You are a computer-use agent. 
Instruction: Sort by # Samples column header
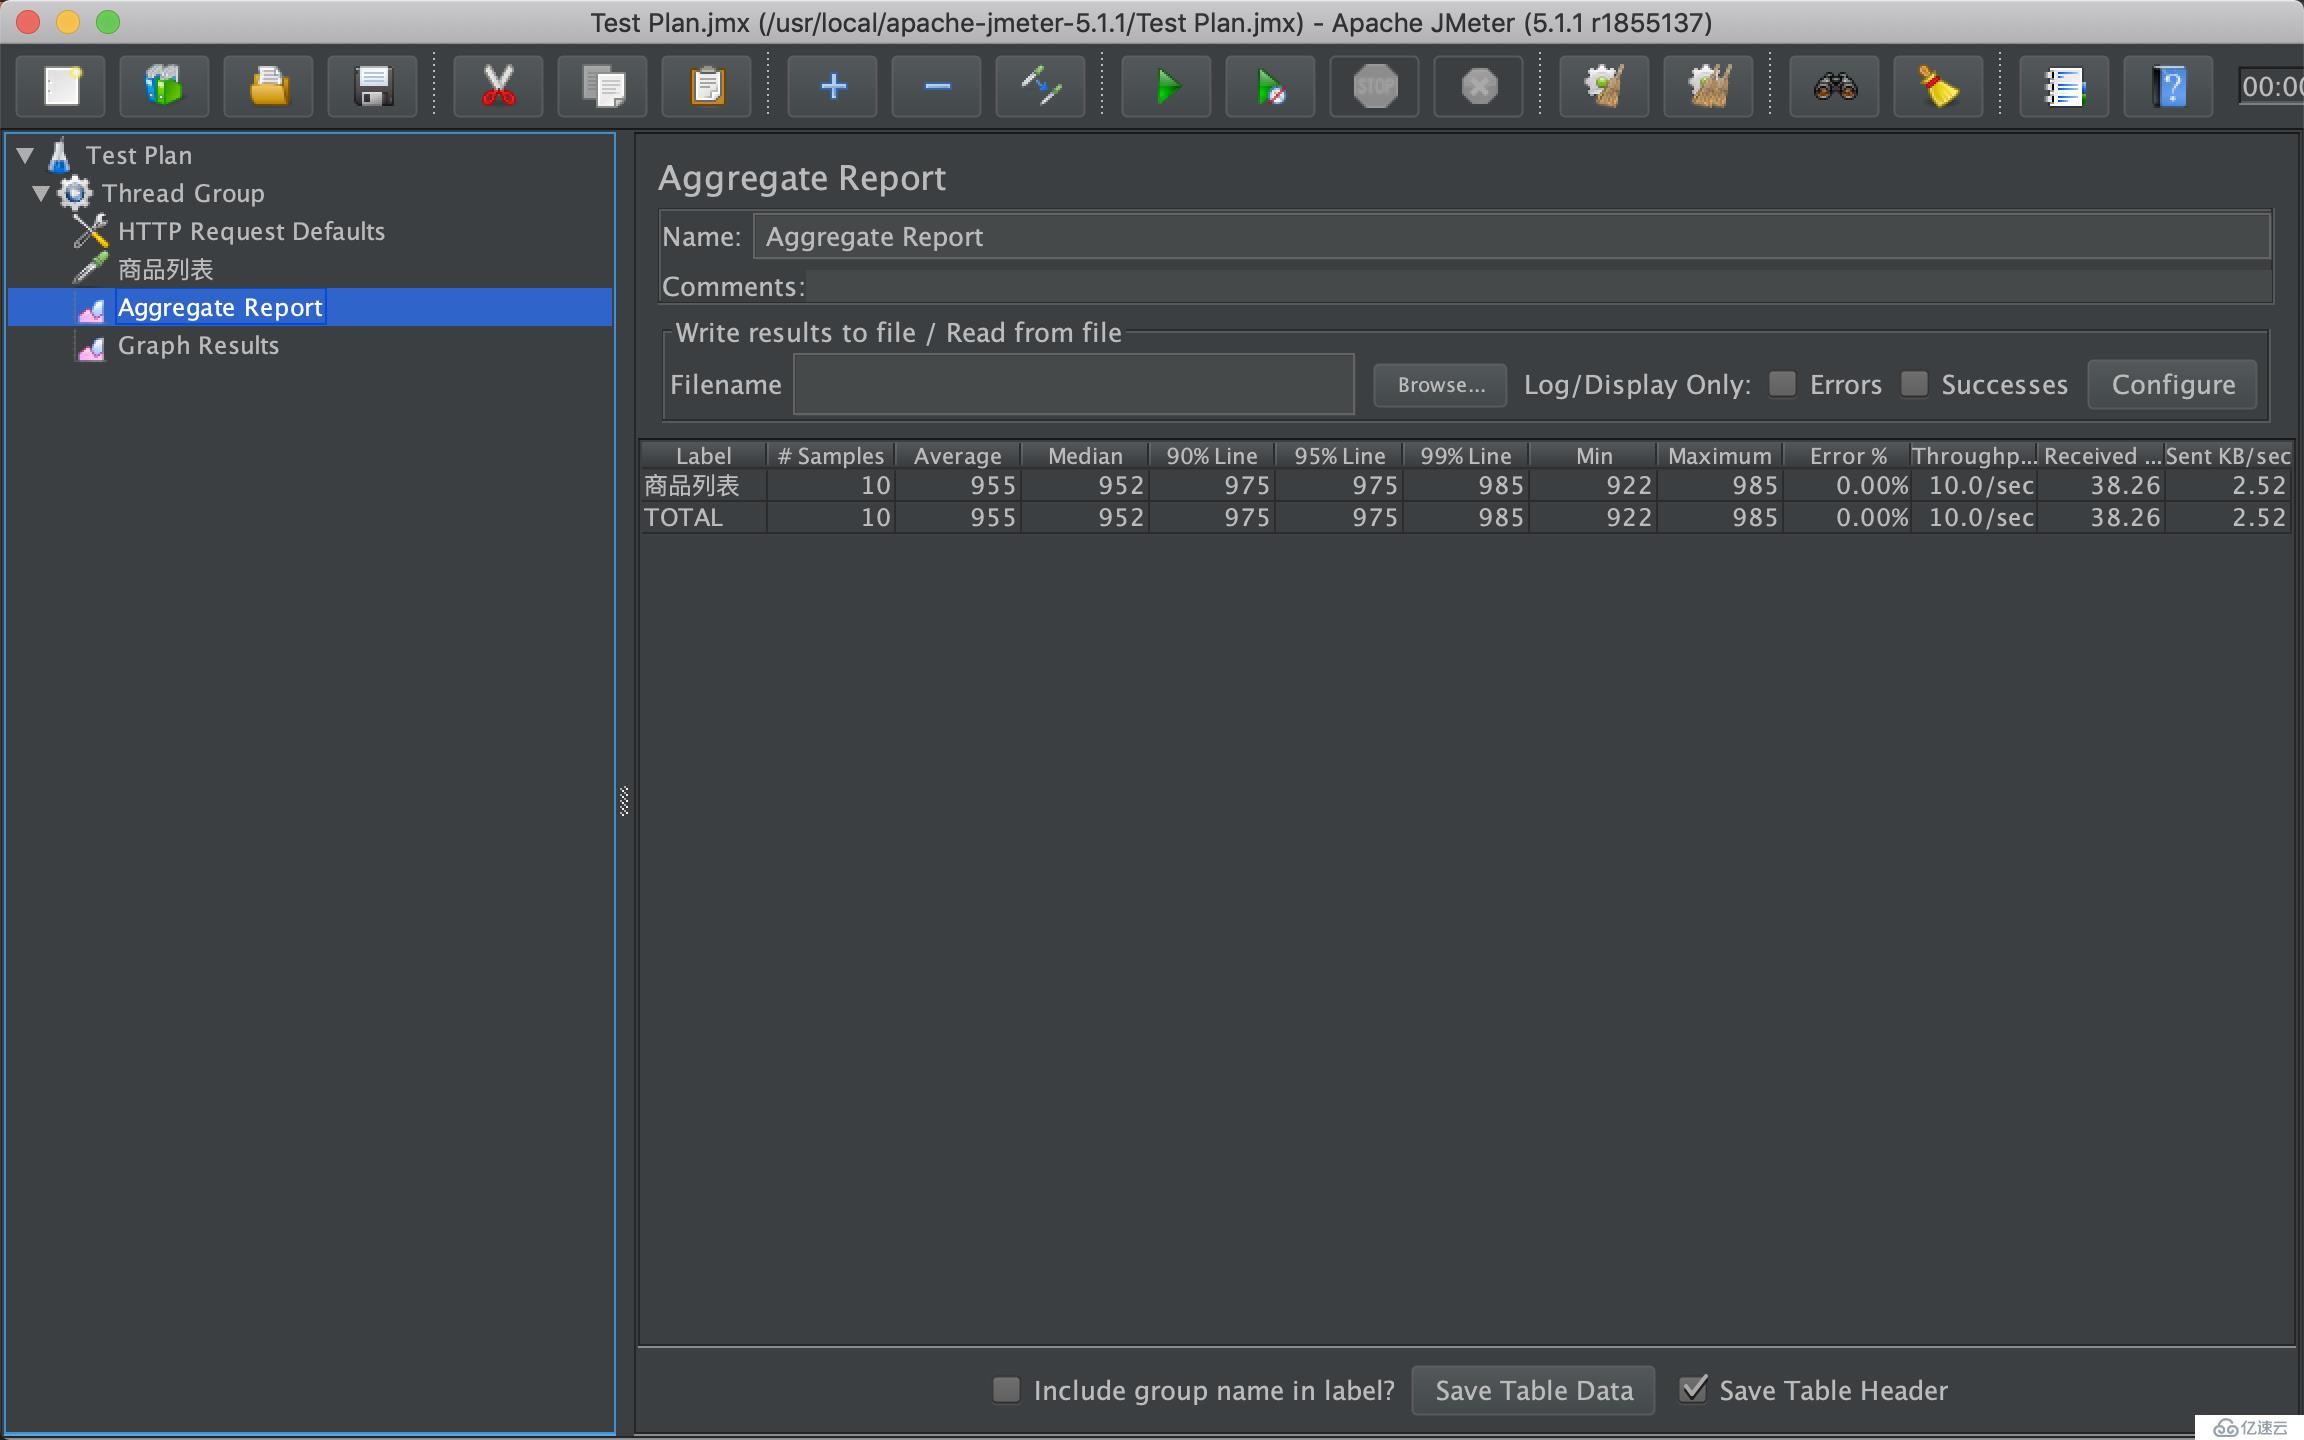pos(830,456)
